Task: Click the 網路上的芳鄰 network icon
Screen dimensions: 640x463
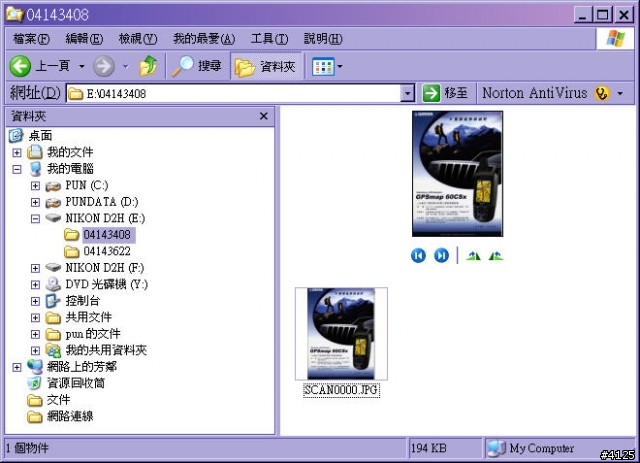Action: 35,366
